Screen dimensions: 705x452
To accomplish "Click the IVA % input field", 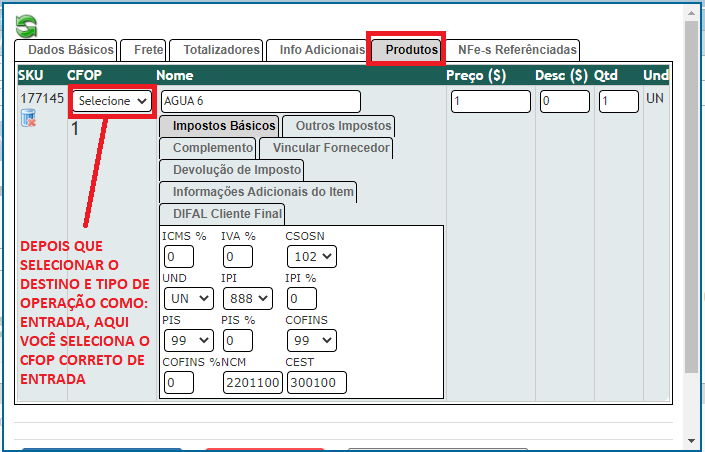I will click(x=237, y=256).
